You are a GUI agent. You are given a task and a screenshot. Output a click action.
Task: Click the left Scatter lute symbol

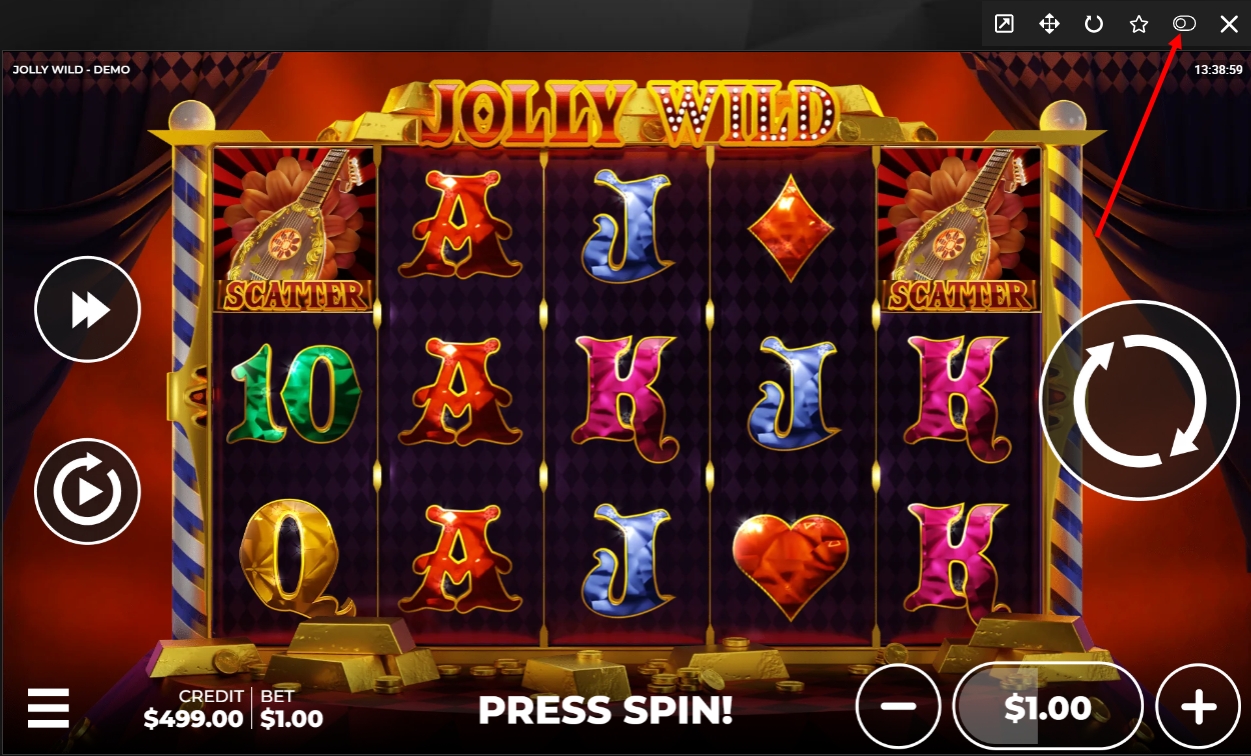click(x=294, y=229)
